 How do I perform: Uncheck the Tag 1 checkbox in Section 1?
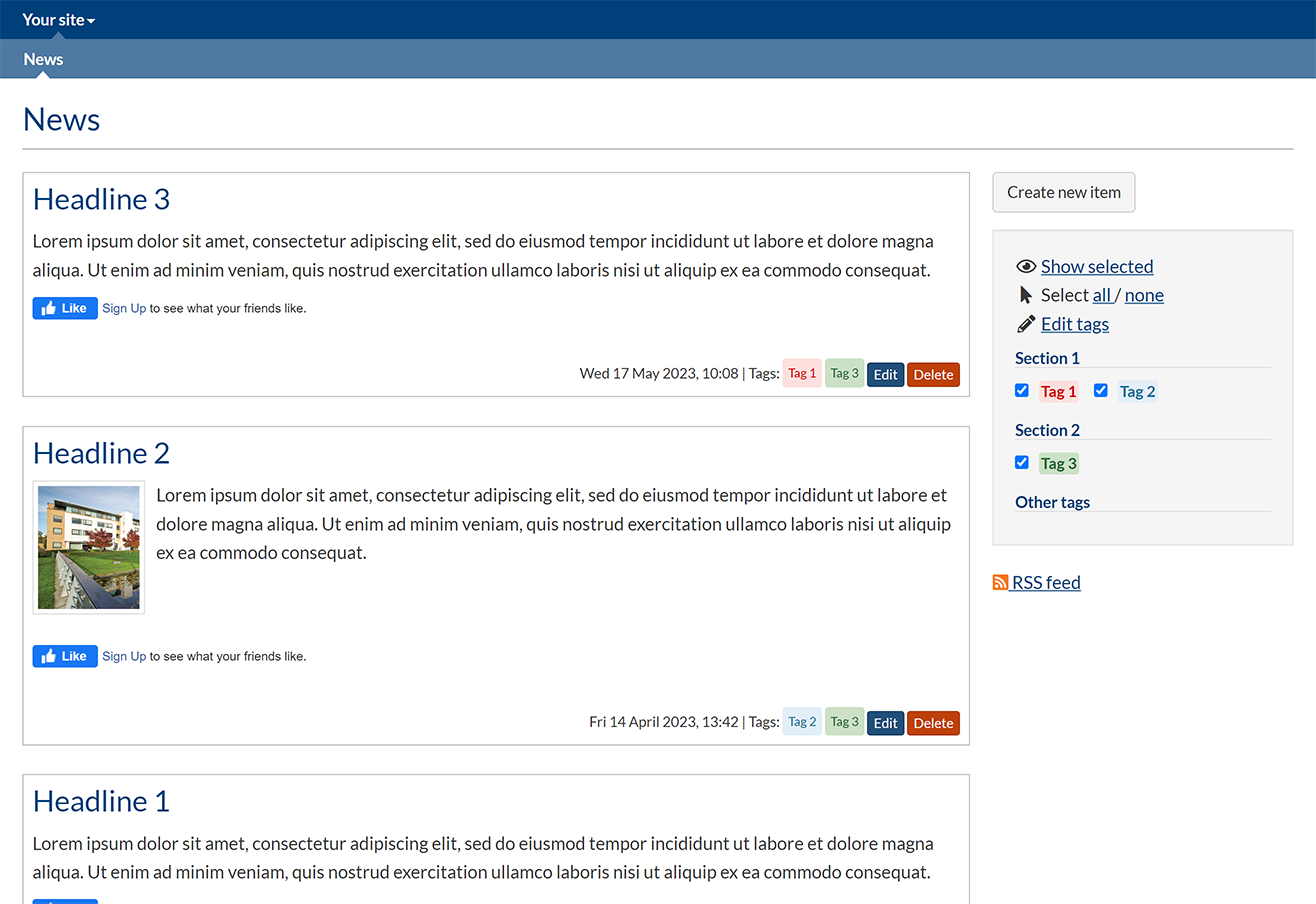pos(1022,390)
